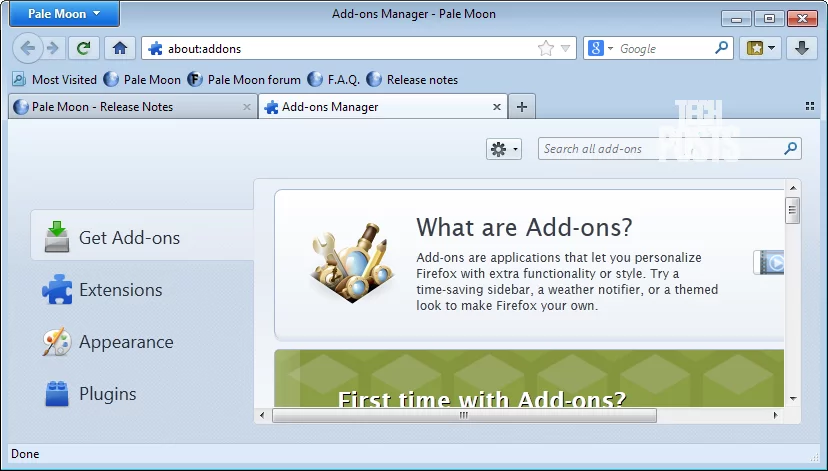Click the First time with Add-ons banner
This screenshot has height=471, width=828.
point(529,378)
